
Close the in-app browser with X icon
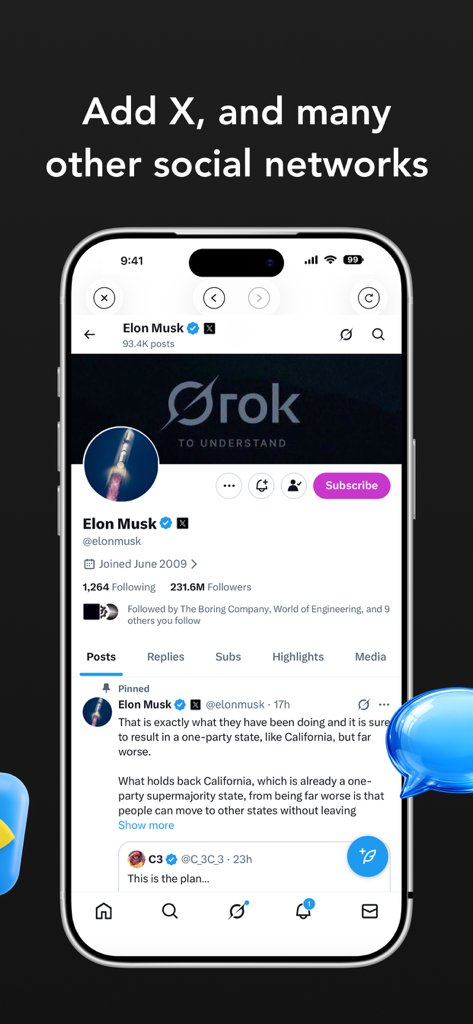click(104, 298)
